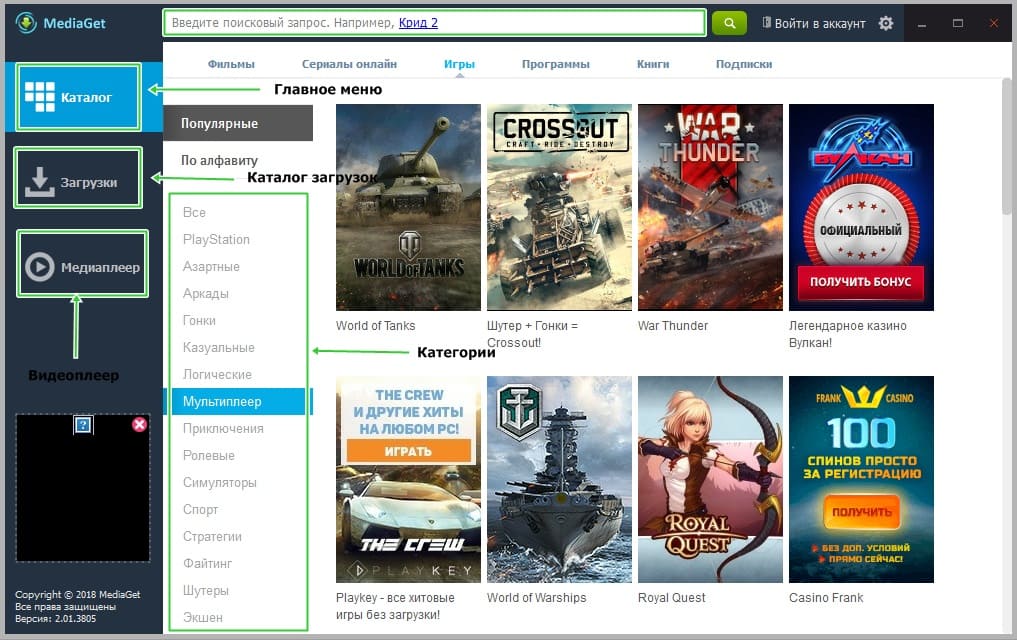The width and height of the screenshot is (1017, 640).
Task: Choose the Логические category
Action: point(217,374)
